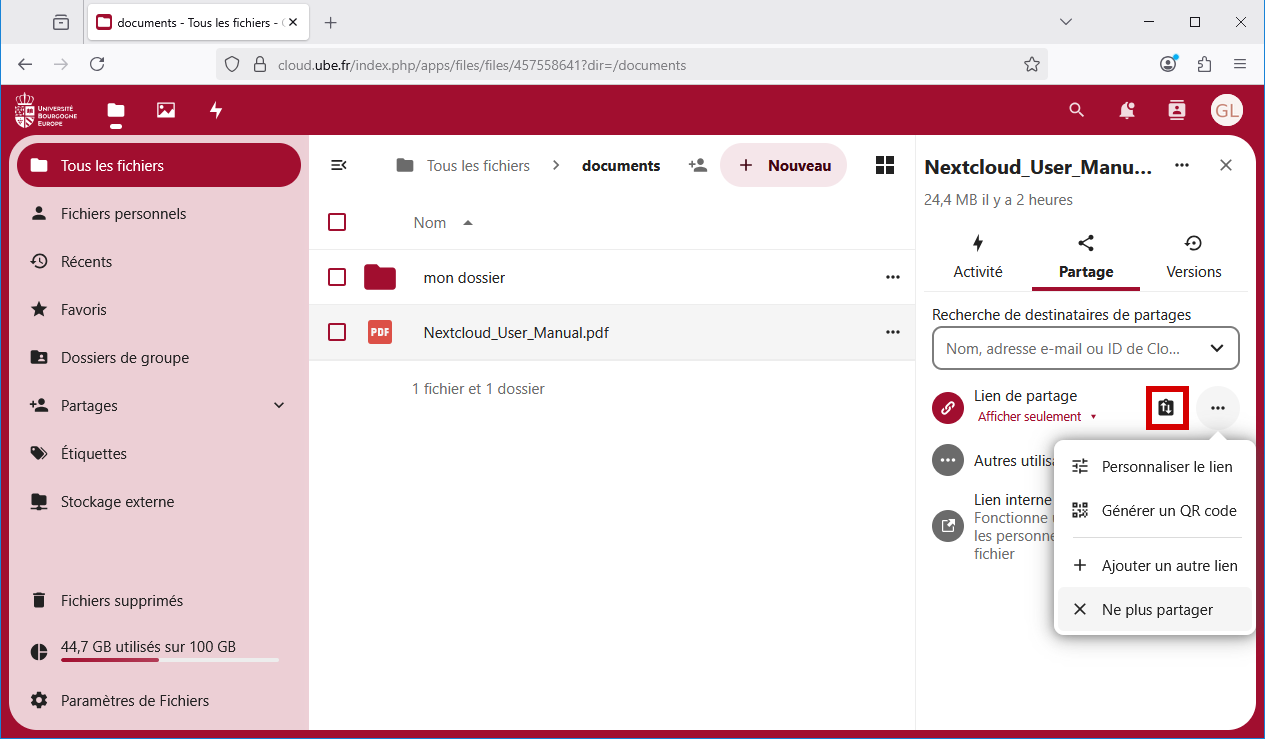The width and height of the screenshot is (1265, 739).
Task: Open the share recipients search dropdown
Action: tap(1217, 348)
